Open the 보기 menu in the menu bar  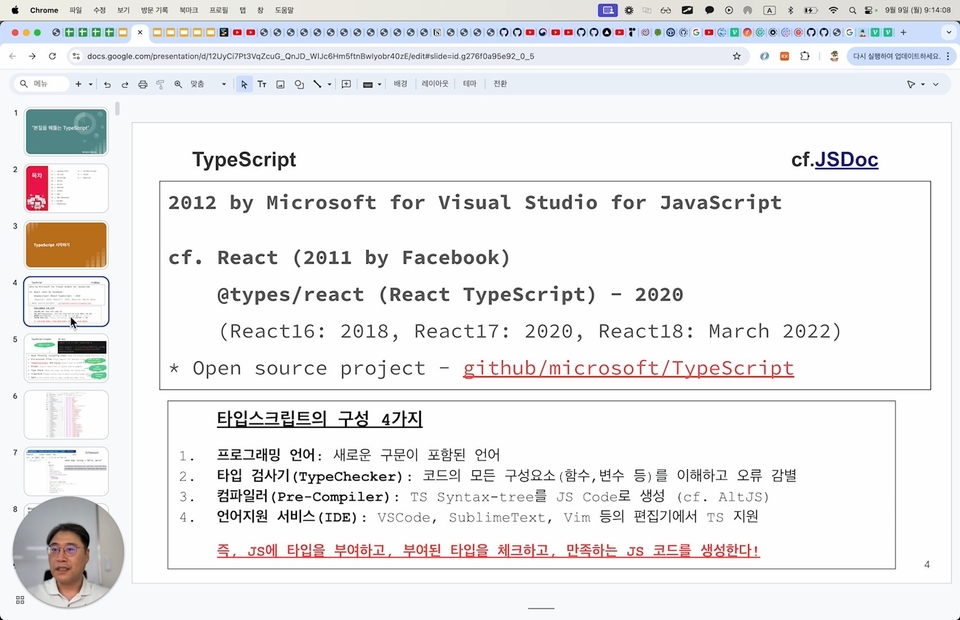coord(123,10)
